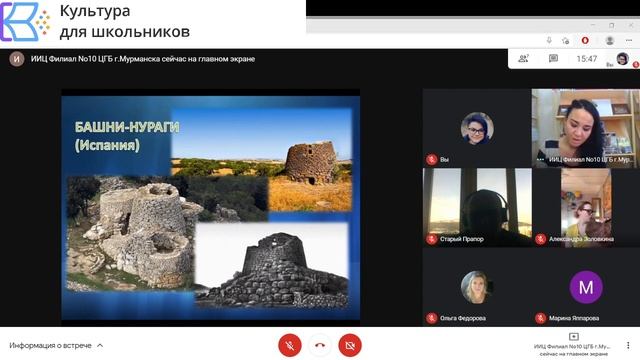Click the purple M avatar of Марина Яппарова
Image resolution: width=640 pixels, height=360 pixels.
tap(586, 287)
